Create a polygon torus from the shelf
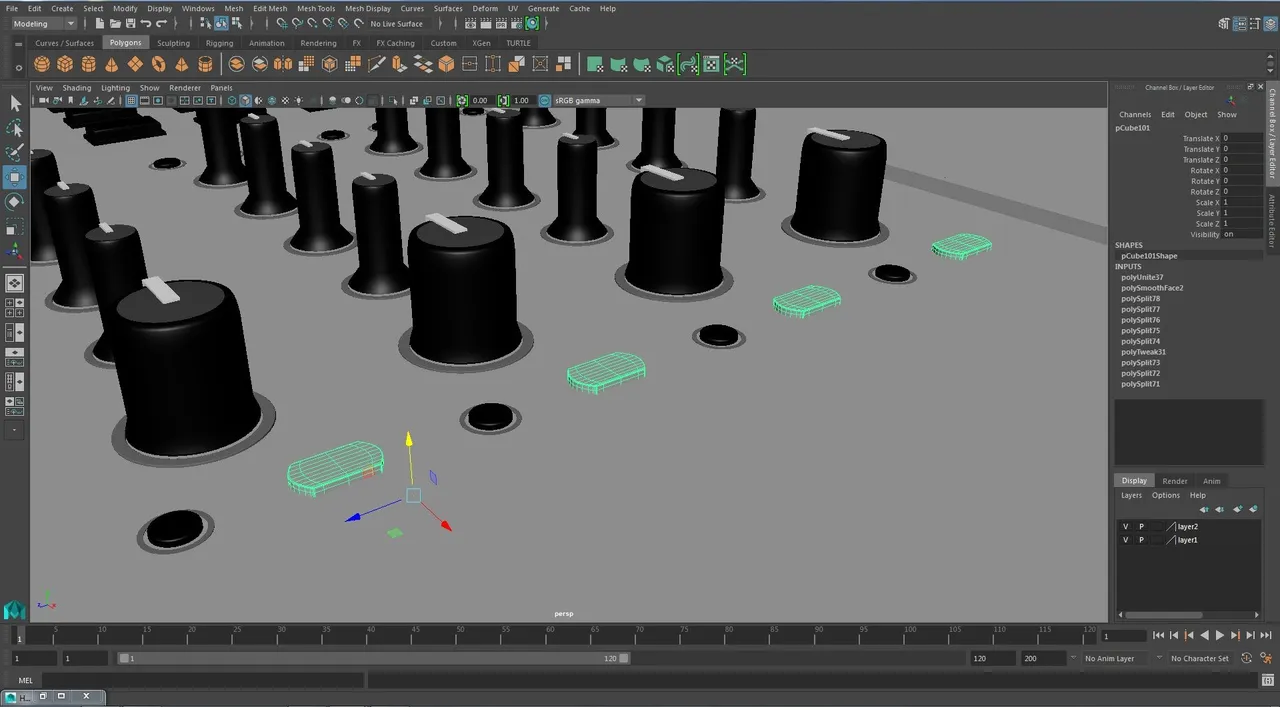Viewport: 1280px width, 707px height. [158, 64]
